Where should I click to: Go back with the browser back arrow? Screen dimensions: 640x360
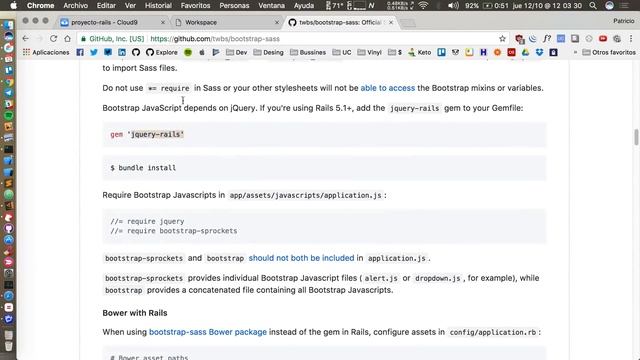pyautogui.click(x=25, y=38)
